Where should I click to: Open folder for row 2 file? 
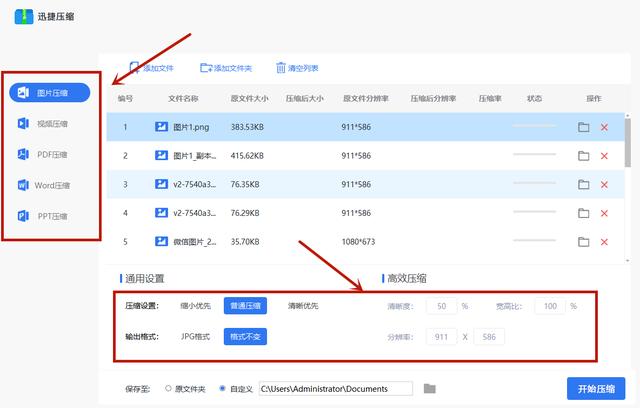584,156
